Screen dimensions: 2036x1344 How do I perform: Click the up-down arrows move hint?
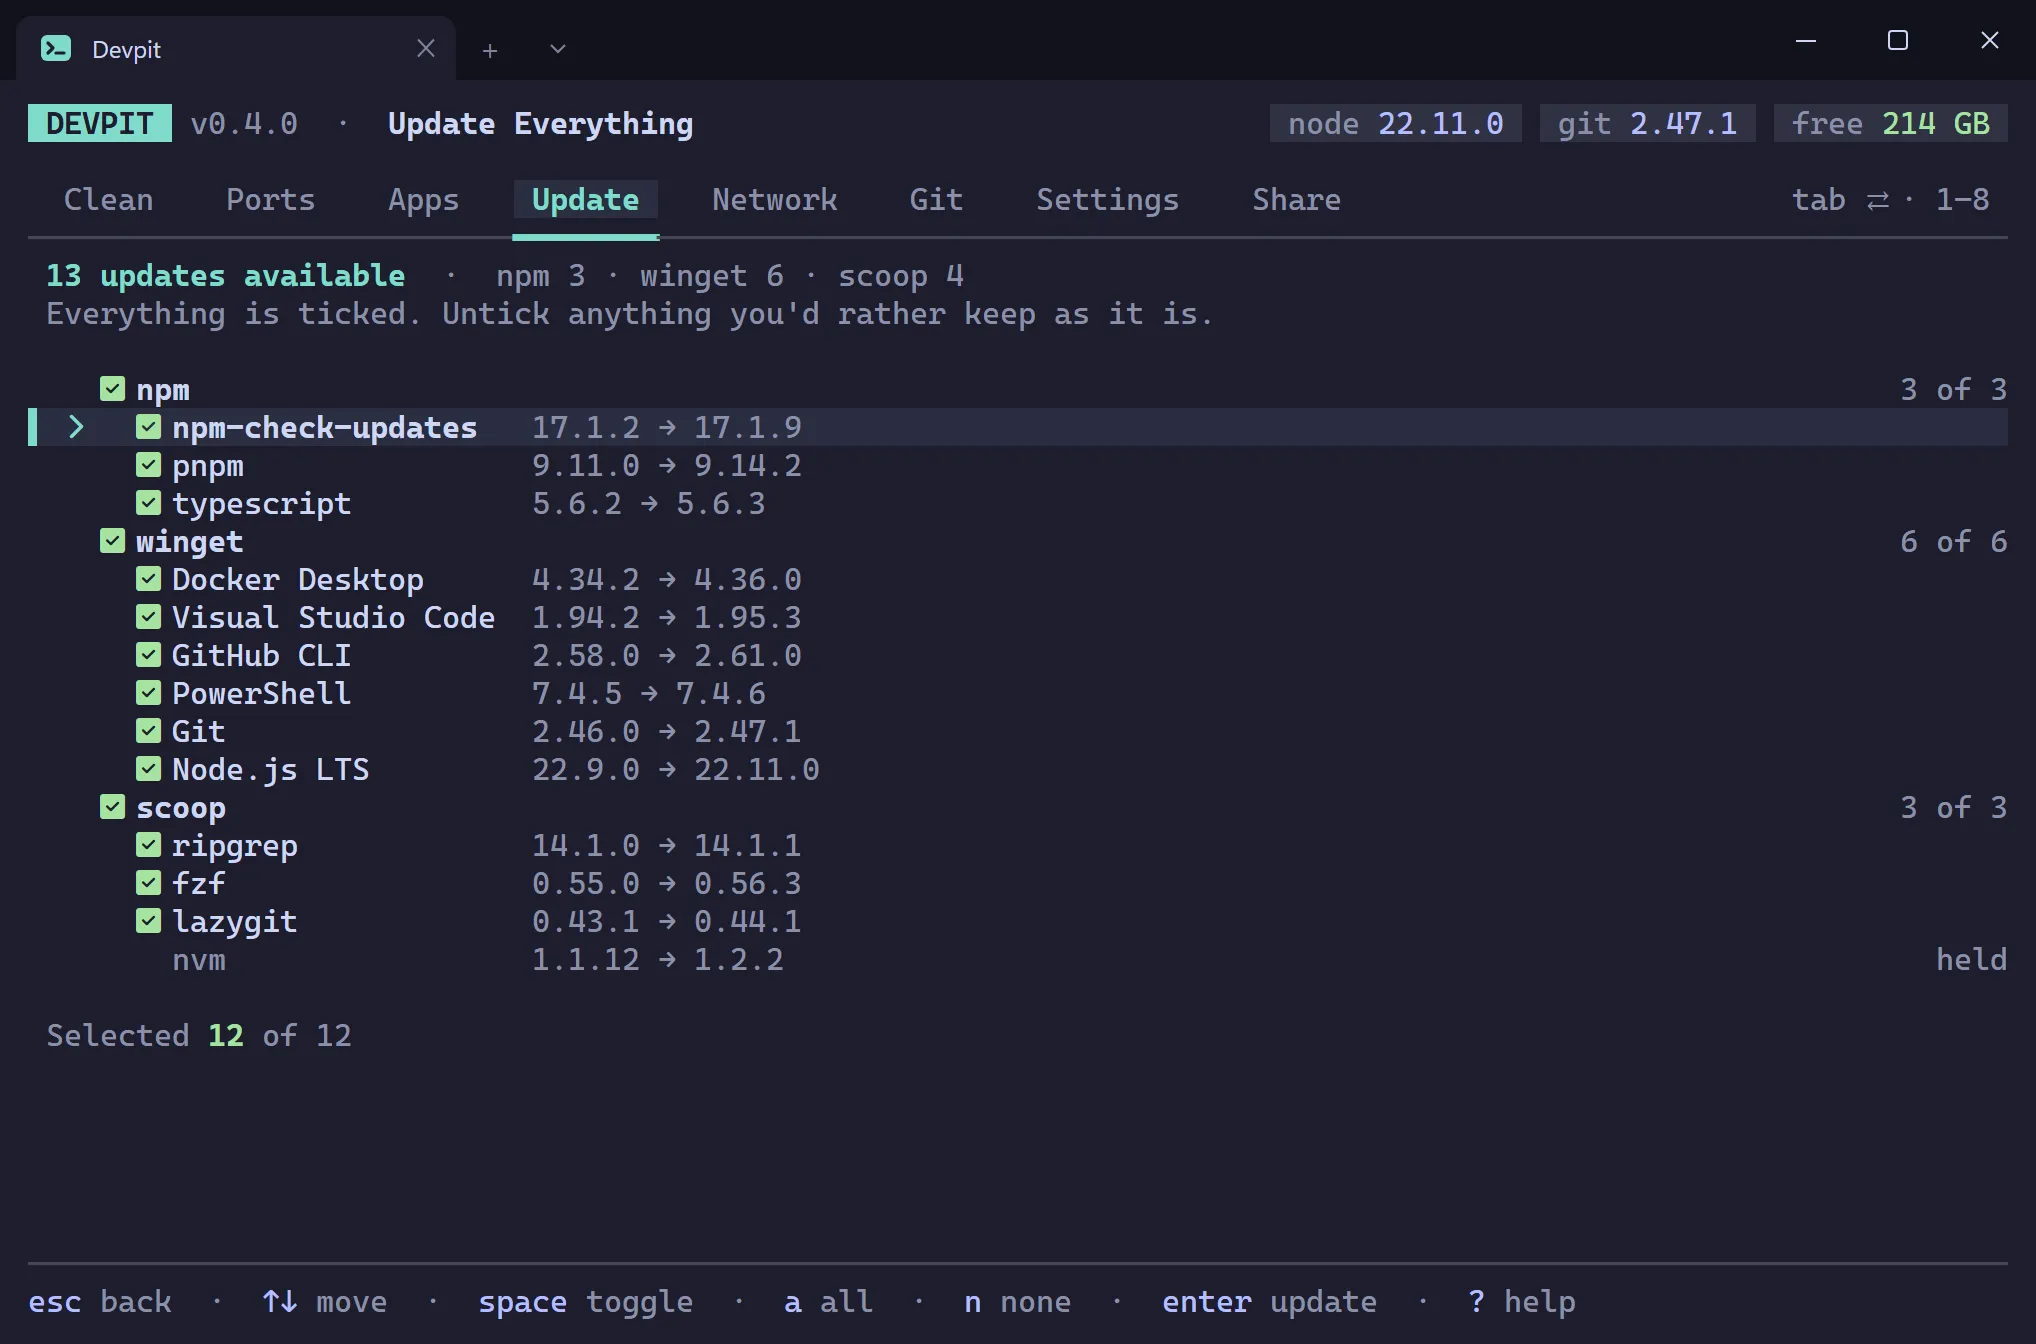[325, 1302]
